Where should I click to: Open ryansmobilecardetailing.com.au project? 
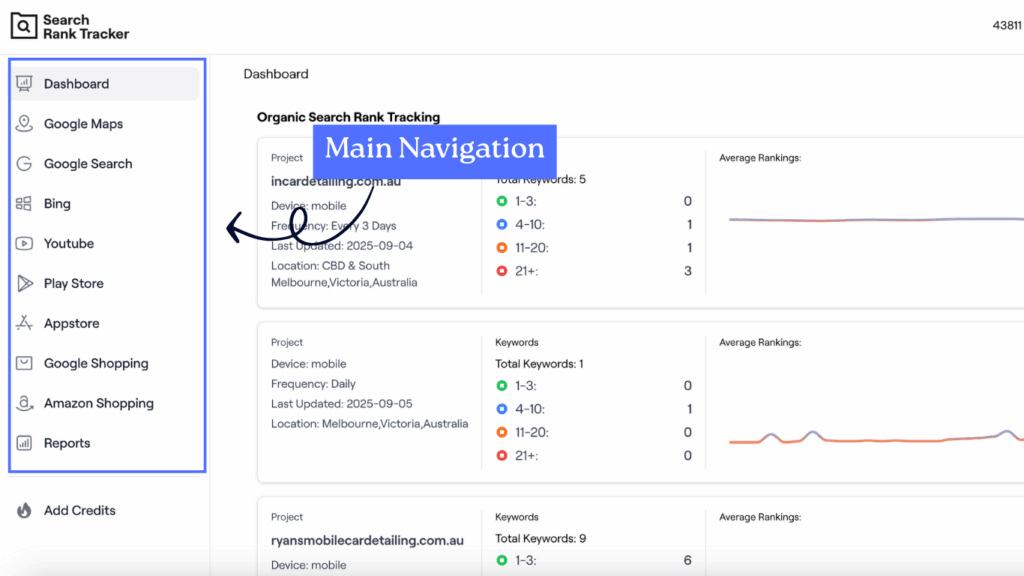[x=367, y=541]
